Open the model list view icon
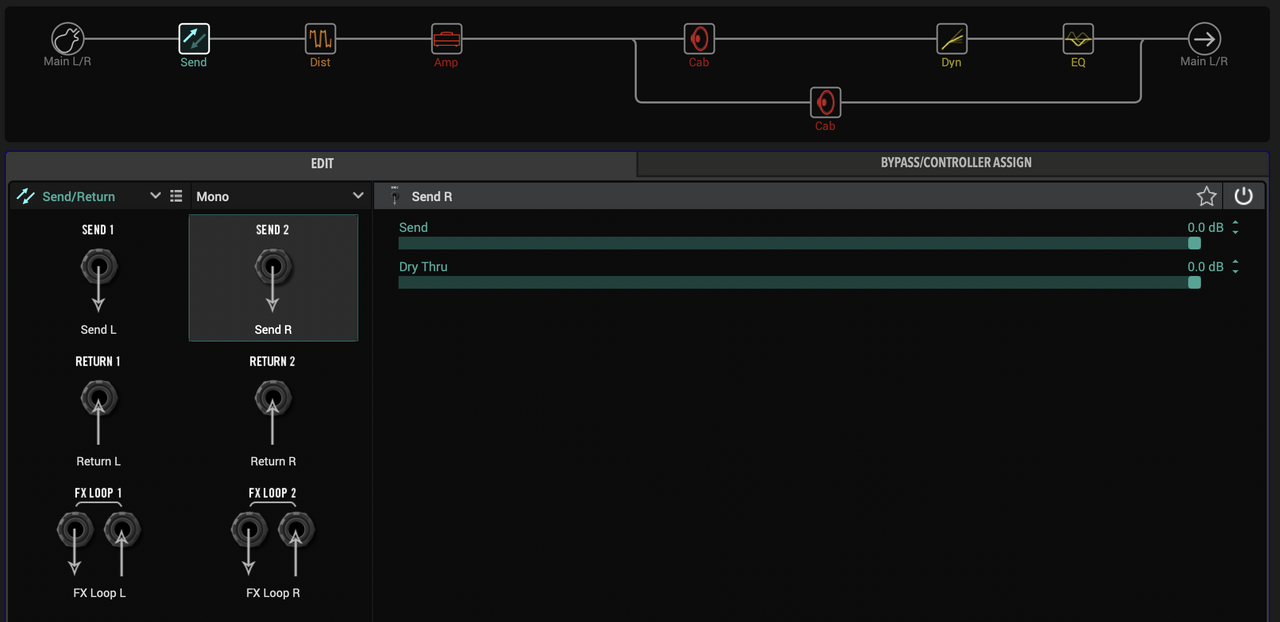1280x622 pixels. tap(176, 196)
